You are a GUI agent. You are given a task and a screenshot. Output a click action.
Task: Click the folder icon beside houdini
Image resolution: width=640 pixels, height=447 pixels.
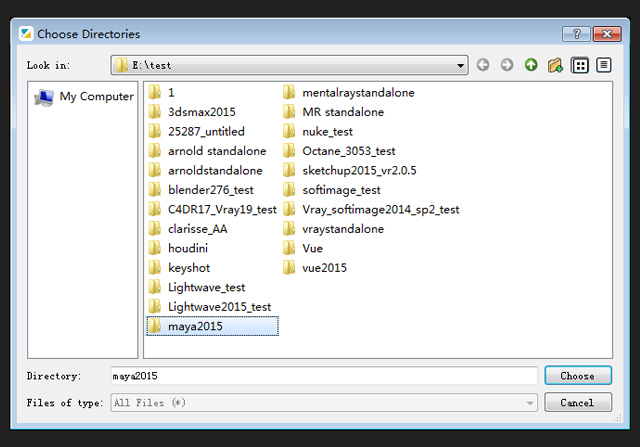155,248
